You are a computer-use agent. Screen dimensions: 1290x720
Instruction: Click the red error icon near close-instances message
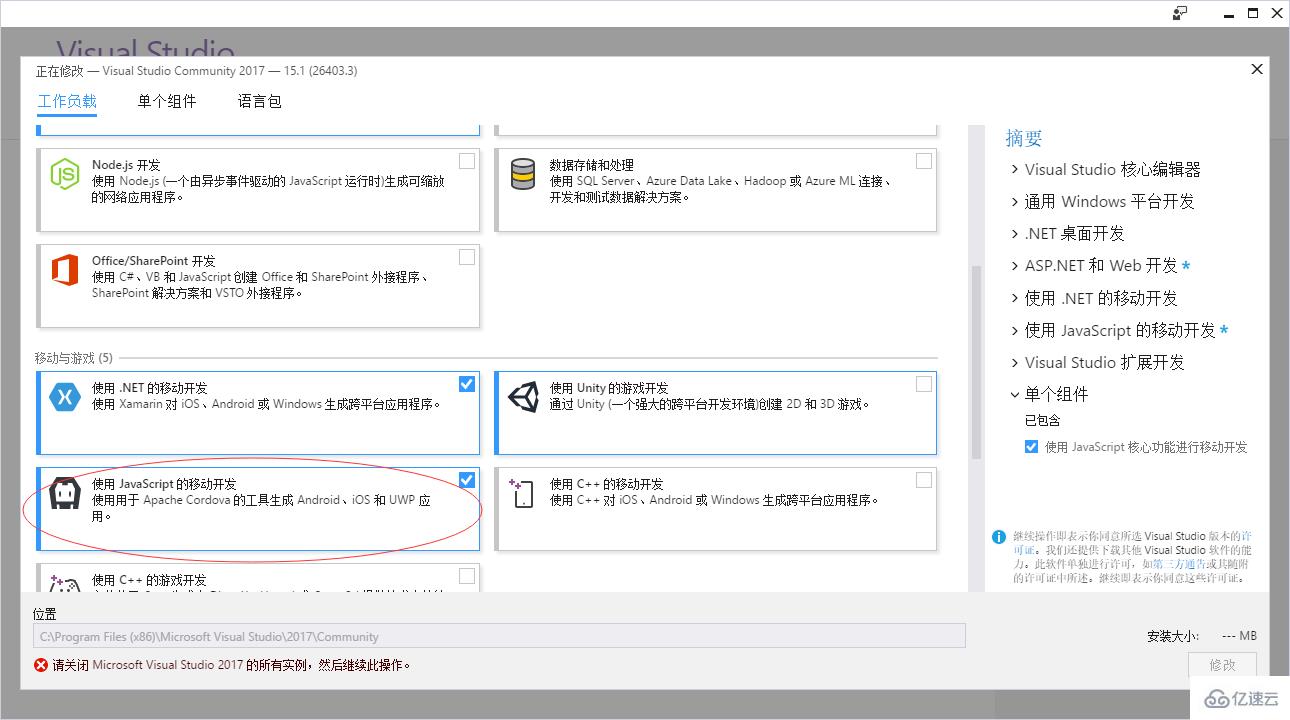[41, 665]
